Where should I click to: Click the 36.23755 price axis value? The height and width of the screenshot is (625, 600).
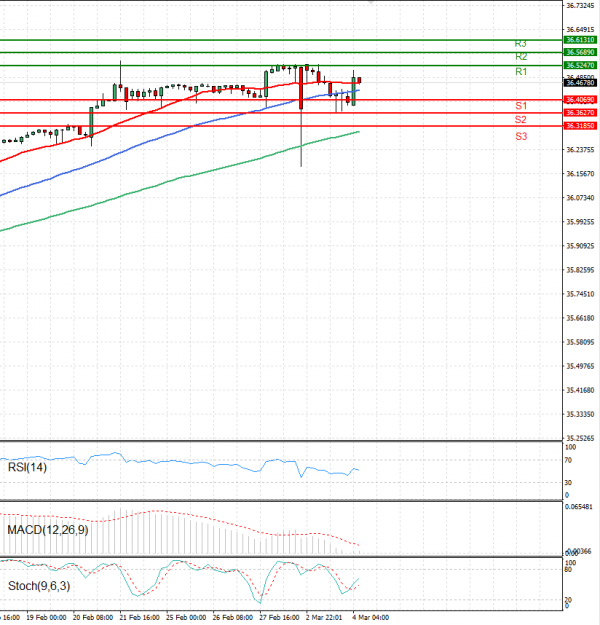580,150
